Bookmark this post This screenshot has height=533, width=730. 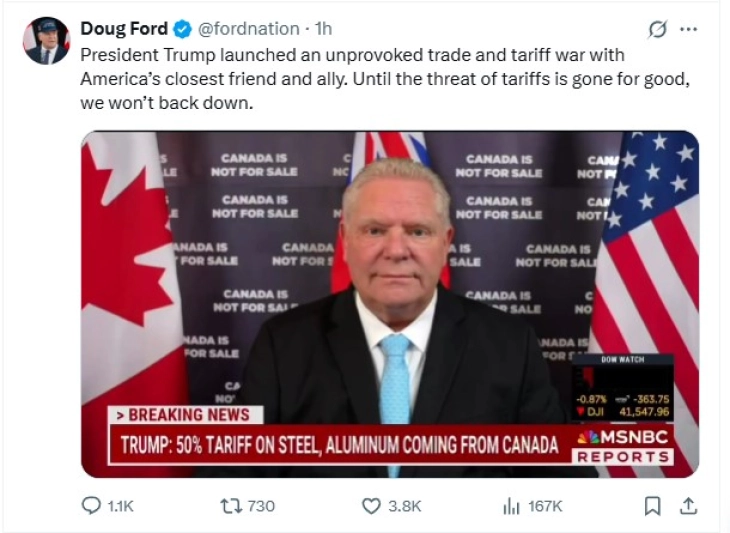[x=652, y=506]
